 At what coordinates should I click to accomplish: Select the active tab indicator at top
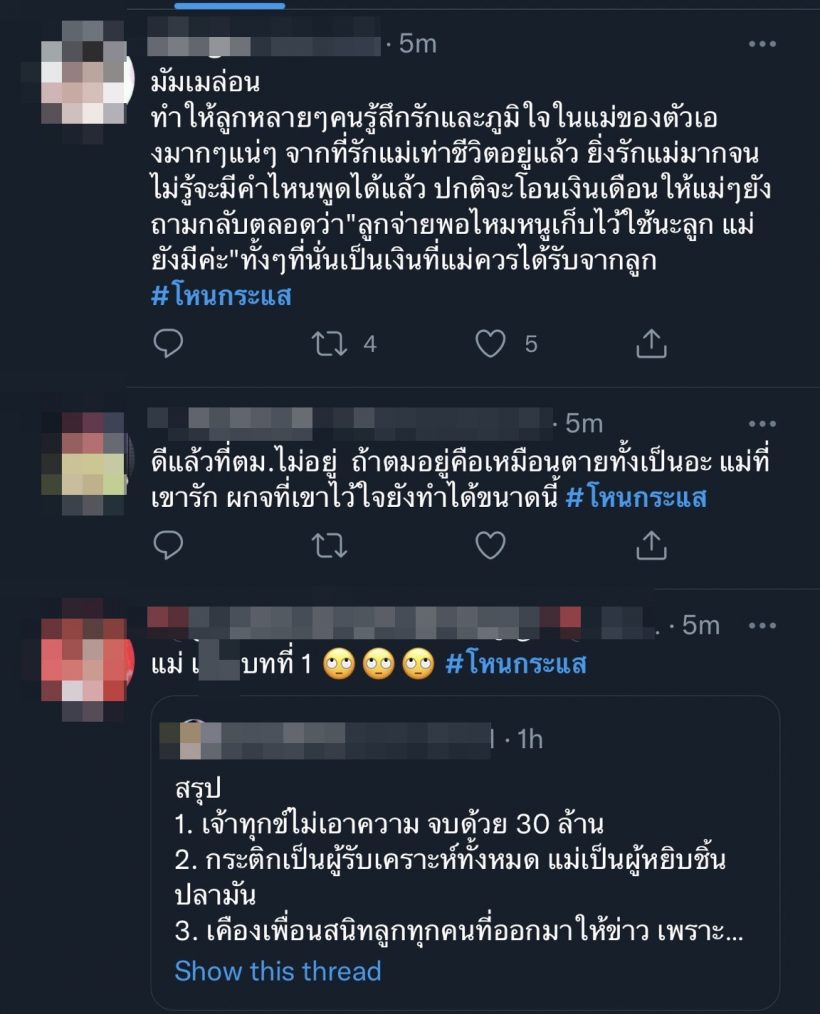click(230, 5)
